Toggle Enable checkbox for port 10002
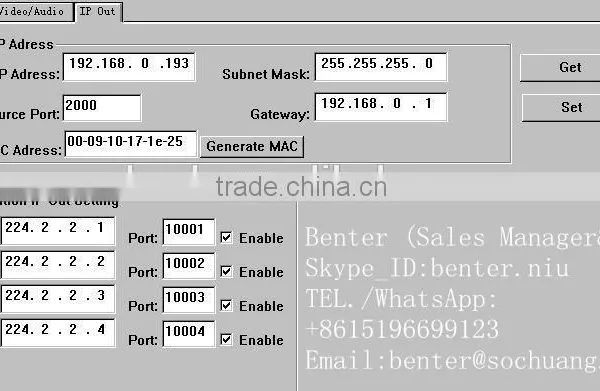 [226, 272]
